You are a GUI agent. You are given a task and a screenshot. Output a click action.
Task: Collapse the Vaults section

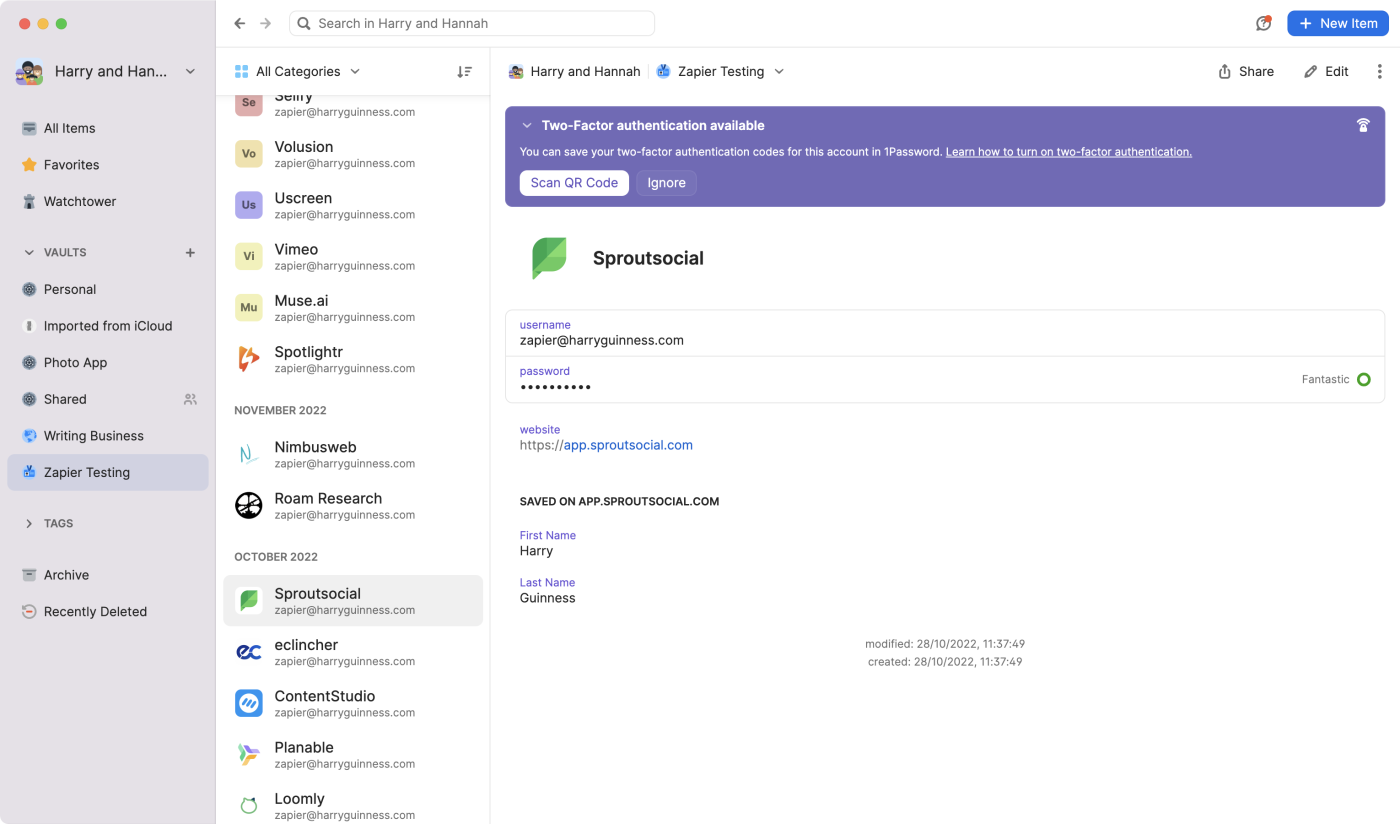click(x=29, y=253)
